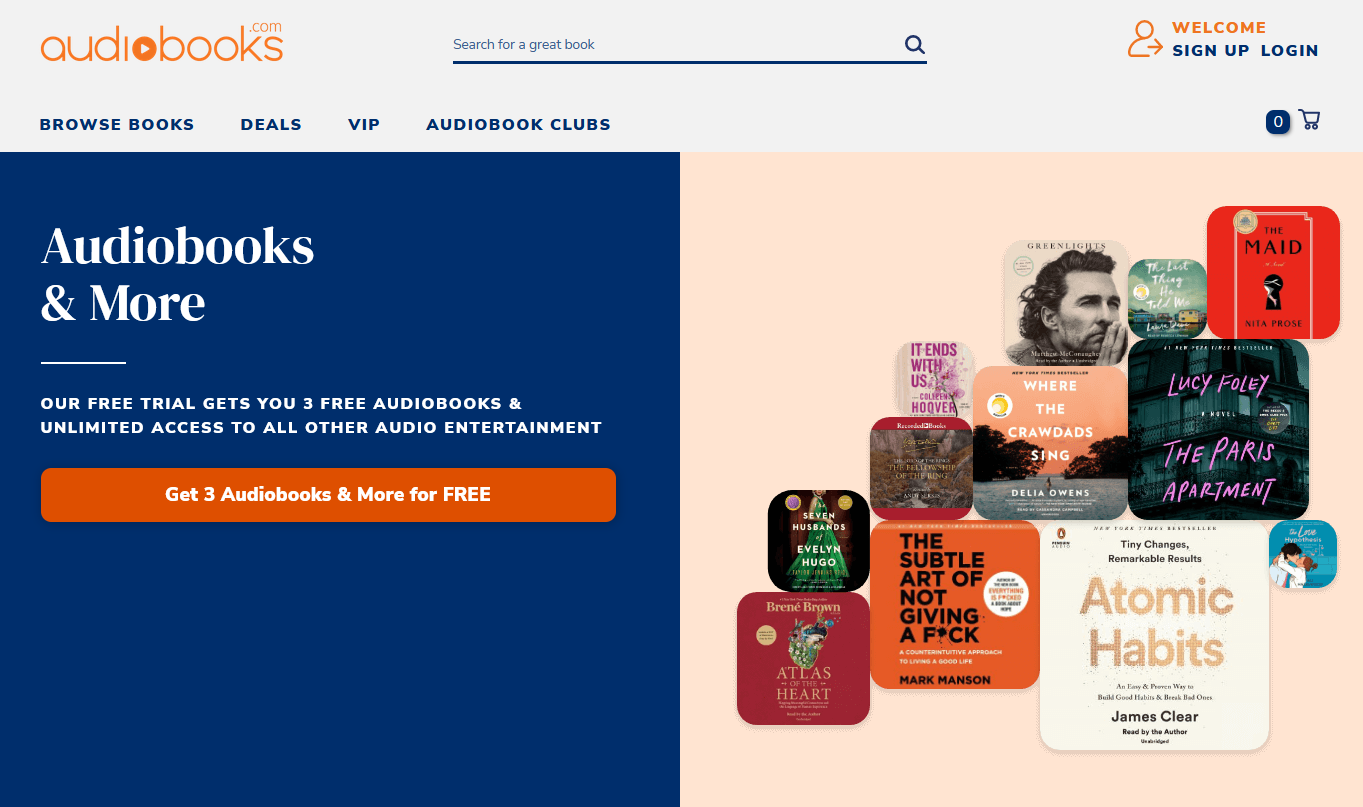Select The Paris Apartment cover

(1218, 429)
